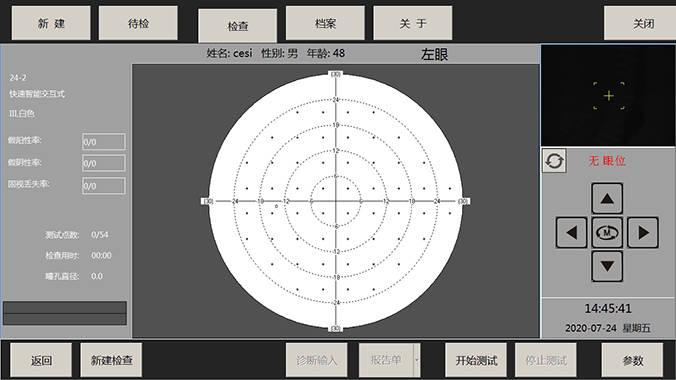Click the 返回 button
The height and width of the screenshot is (380, 676).
click(x=41, y=360)
